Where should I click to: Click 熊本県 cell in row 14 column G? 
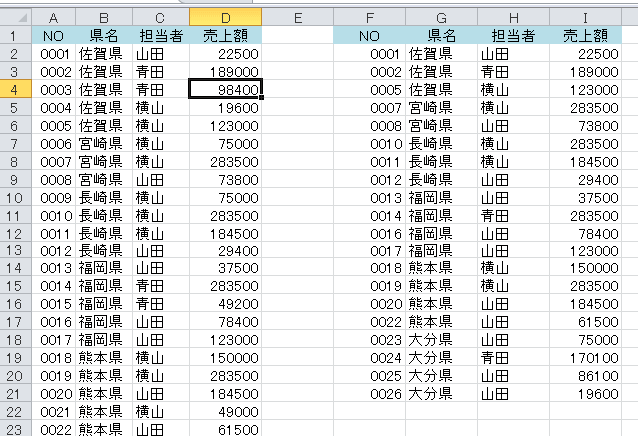pos(441,268)
